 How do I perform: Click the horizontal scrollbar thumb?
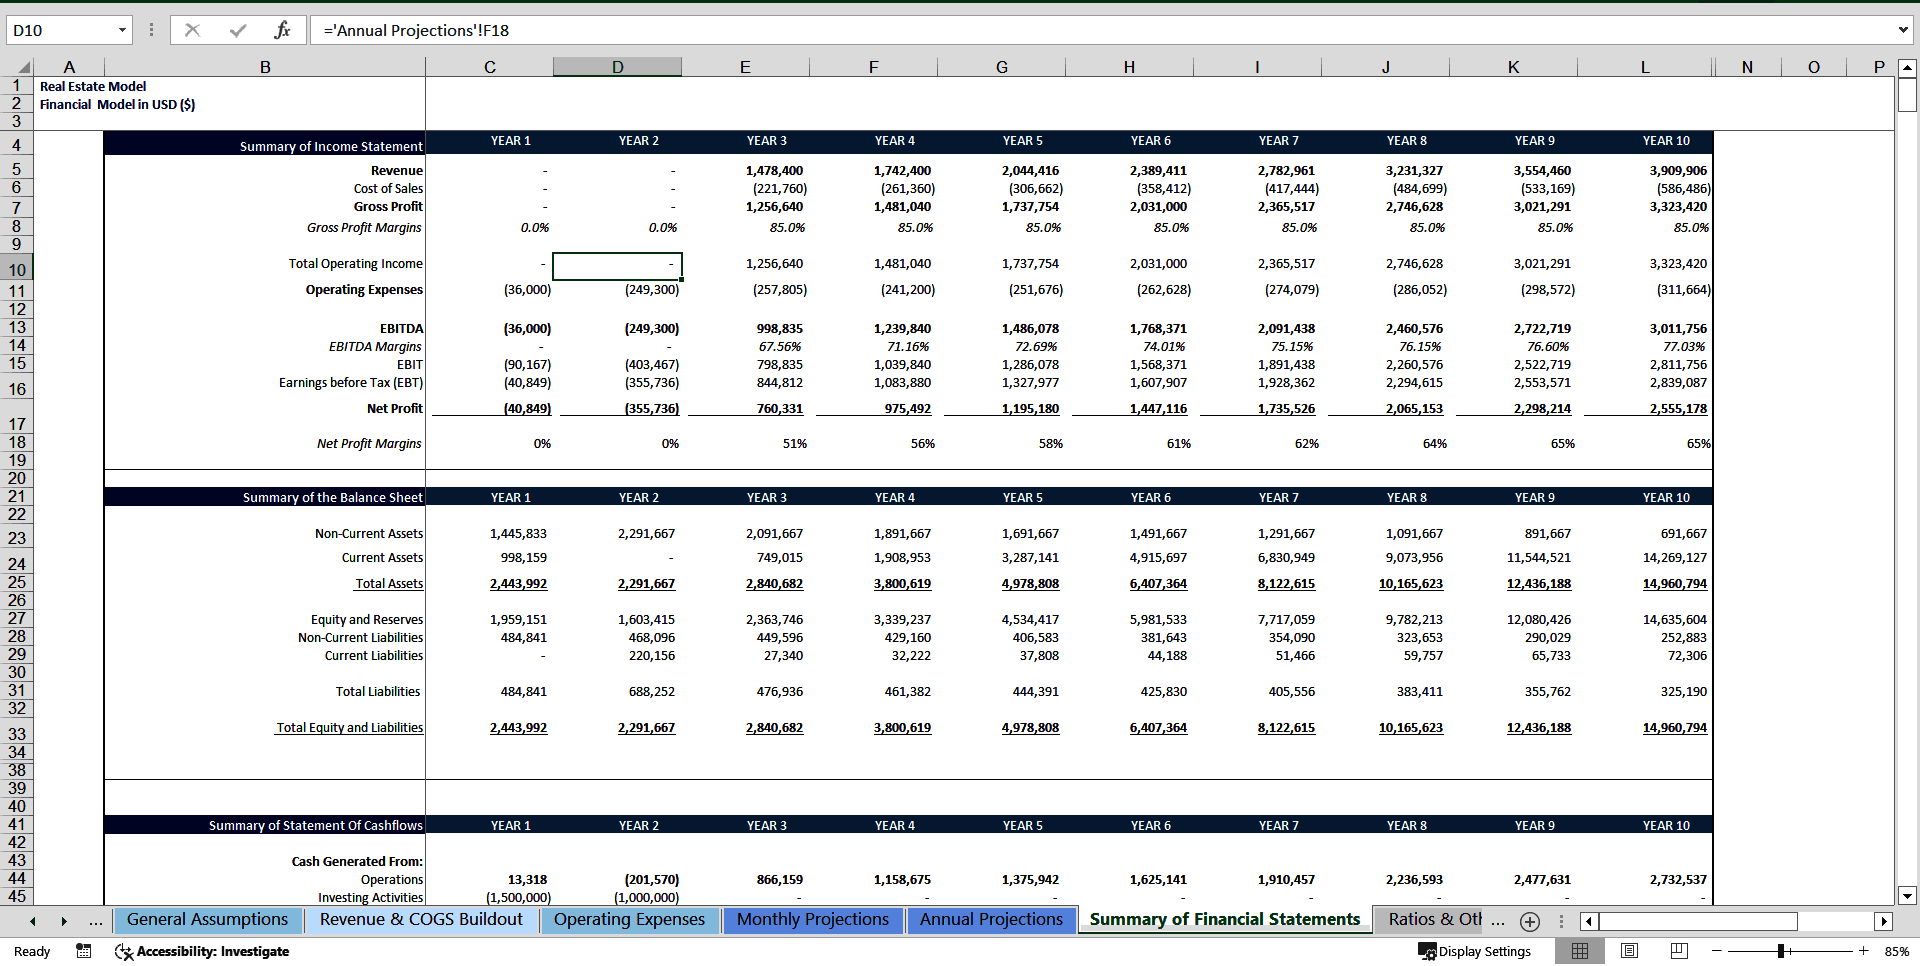click(x=1698, y=921)
